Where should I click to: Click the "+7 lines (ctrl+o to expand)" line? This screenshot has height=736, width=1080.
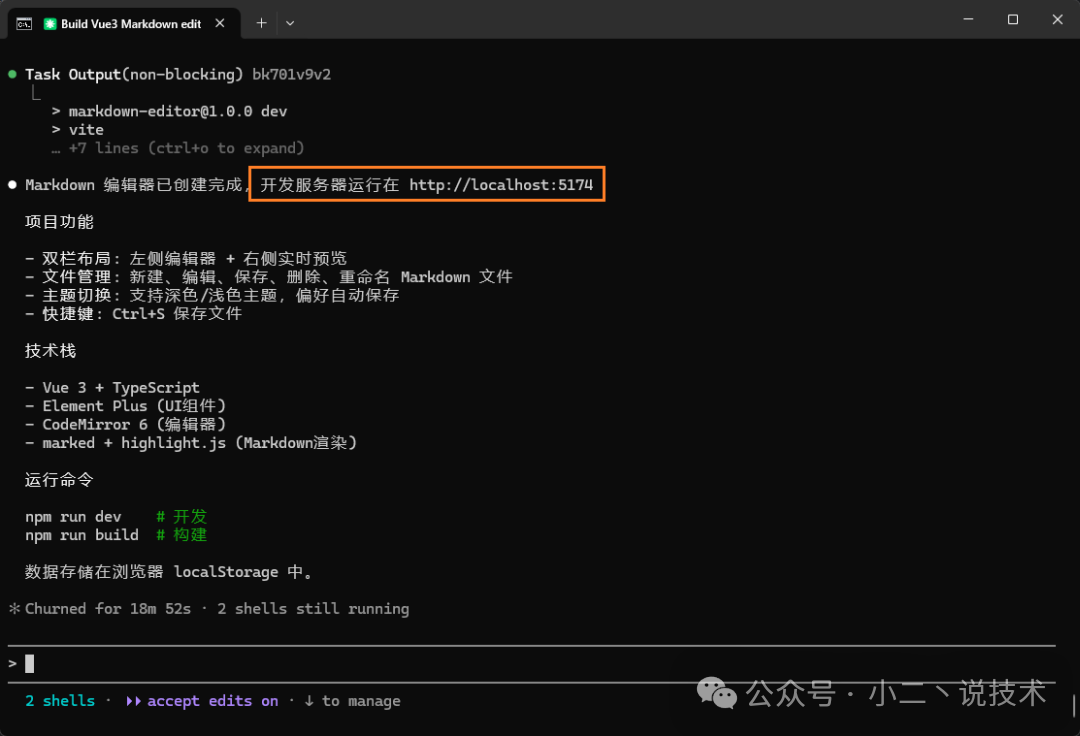(x=178, y=148)
